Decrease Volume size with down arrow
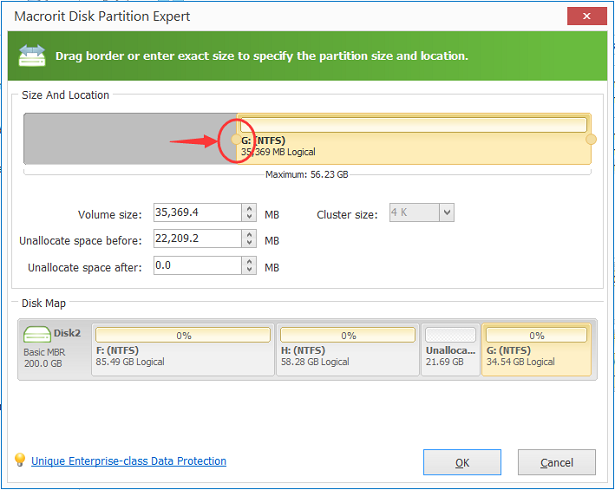 [x=249, y=217]
